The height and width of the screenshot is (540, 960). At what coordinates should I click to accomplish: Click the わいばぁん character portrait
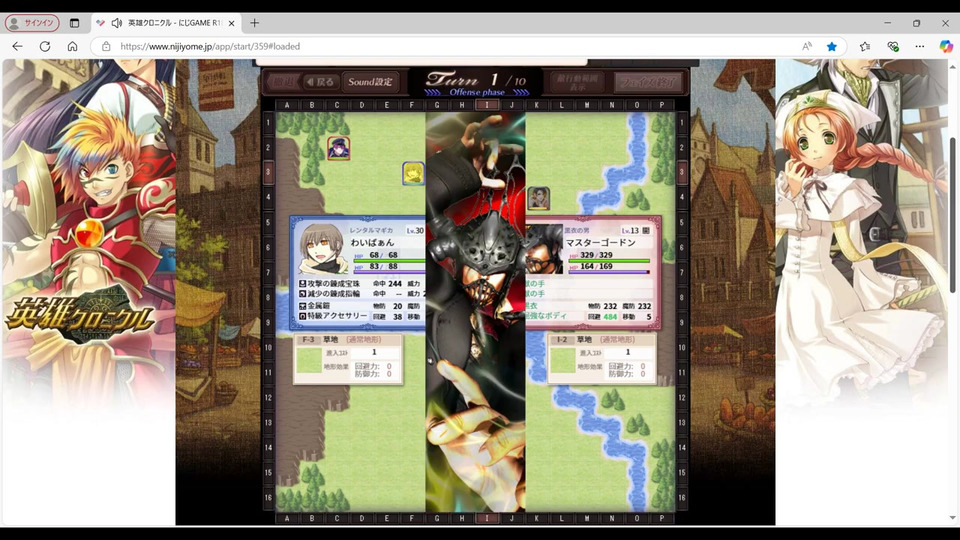323,249
